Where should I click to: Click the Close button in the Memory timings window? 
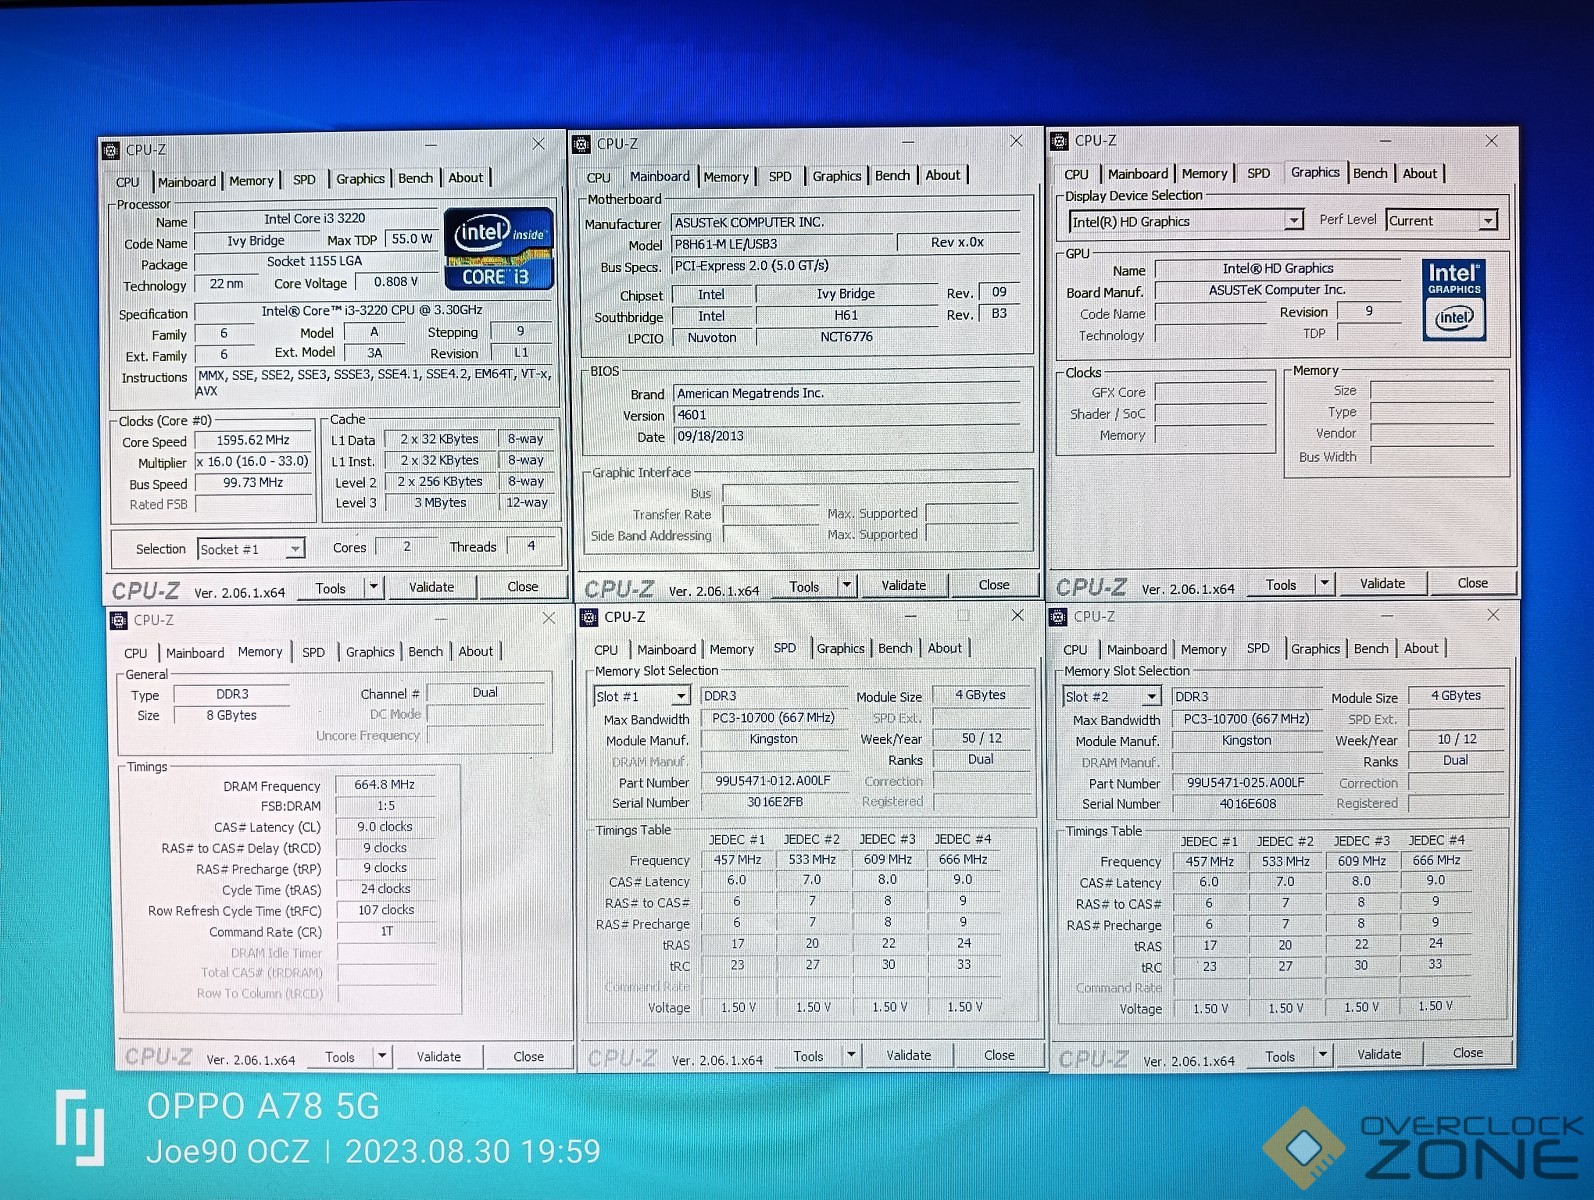tap(528, 1056)
